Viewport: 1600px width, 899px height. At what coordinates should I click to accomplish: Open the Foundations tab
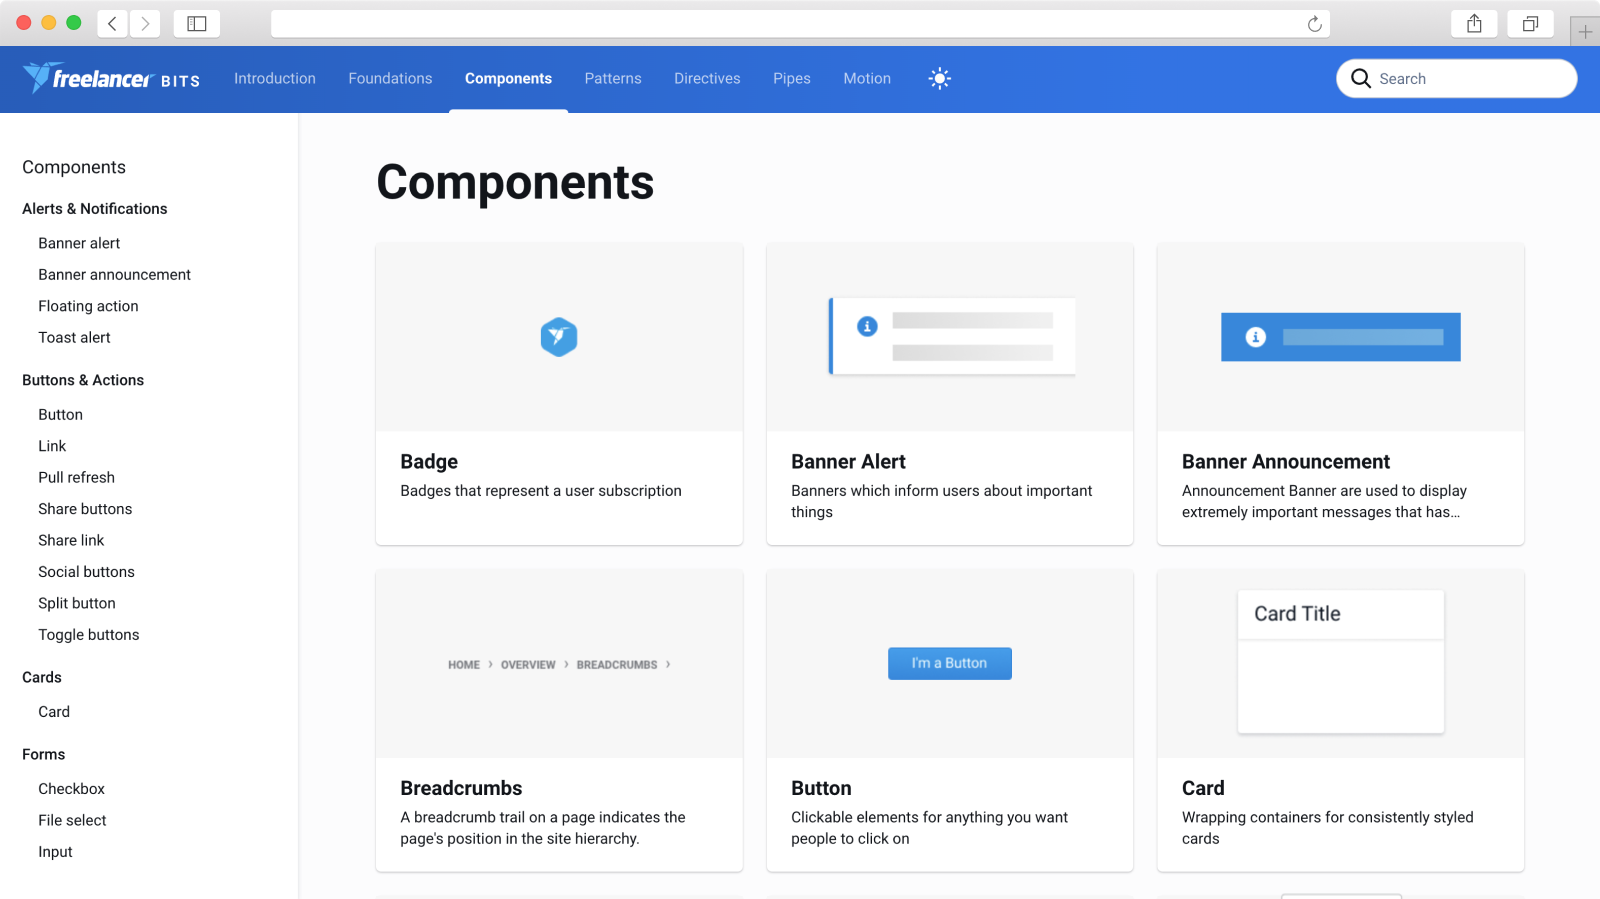tap(390, 78)
